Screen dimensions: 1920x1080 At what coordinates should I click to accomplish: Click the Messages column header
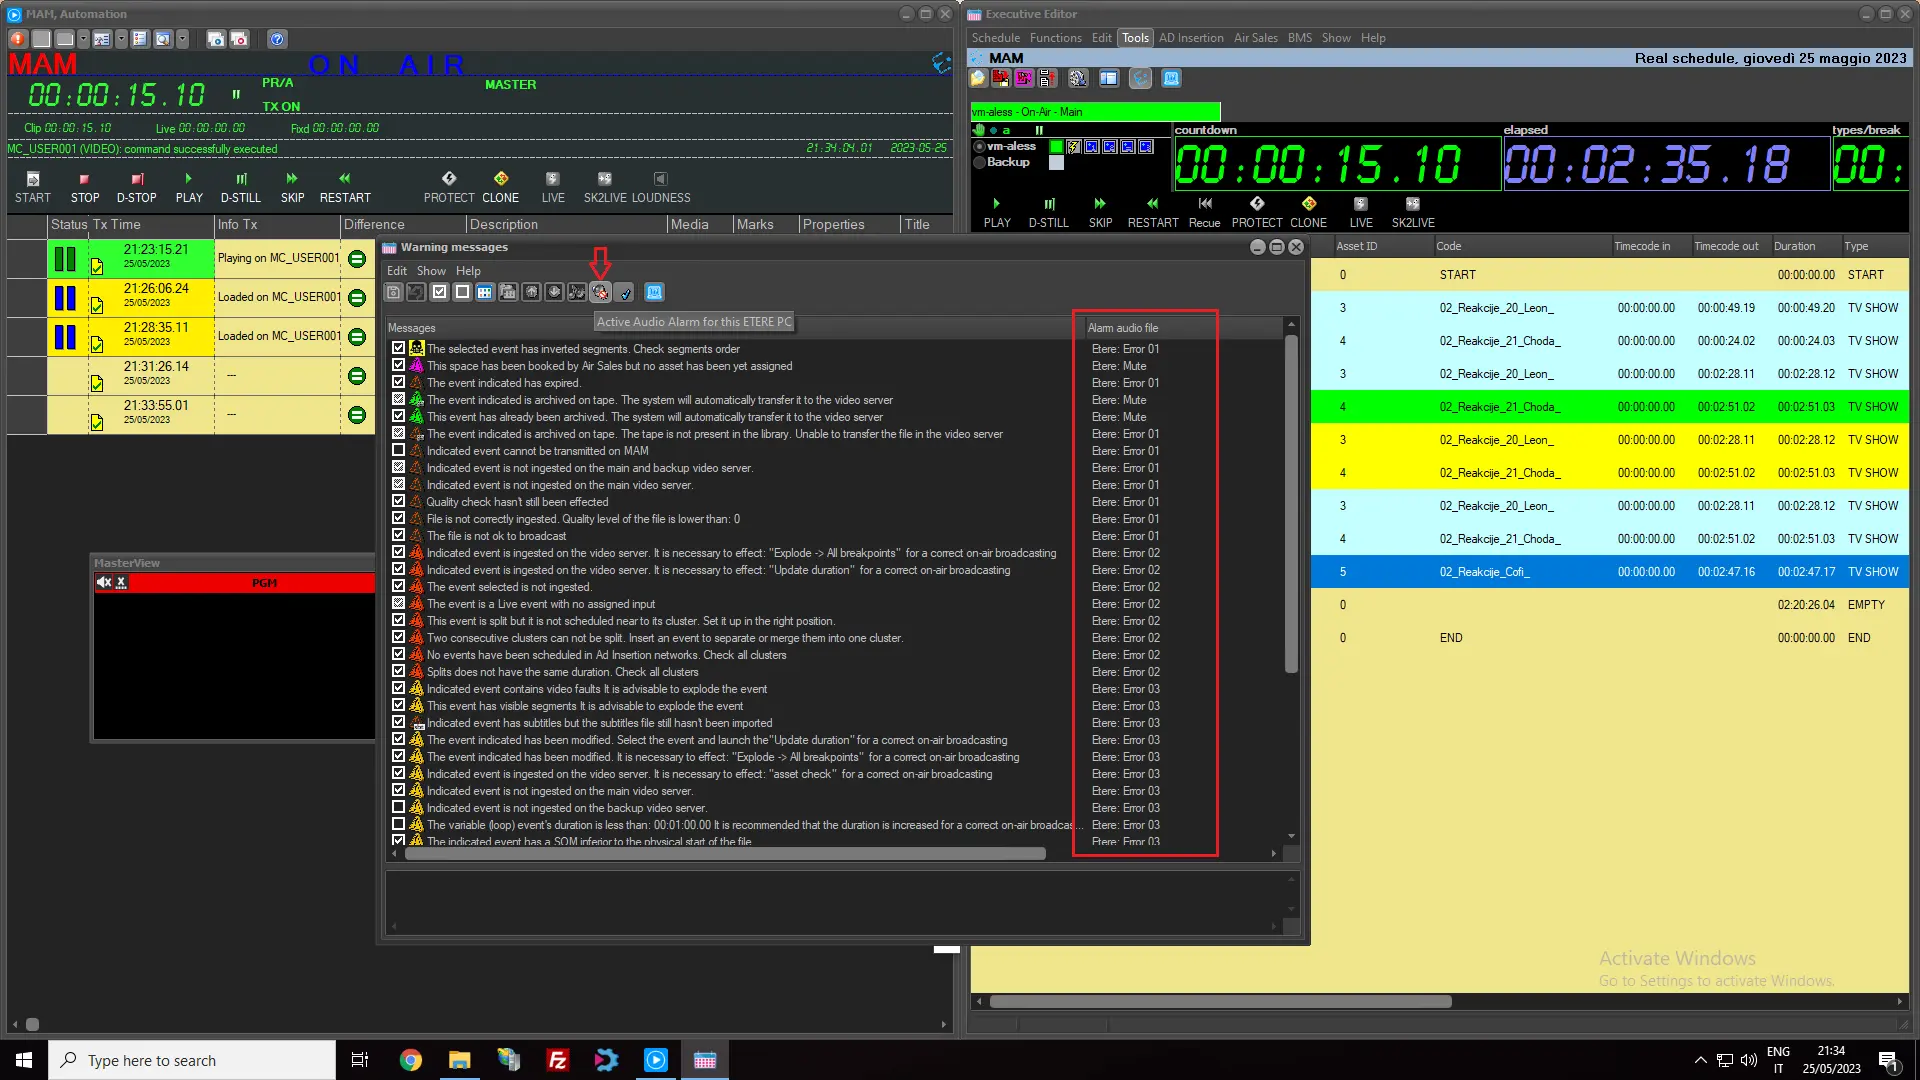[x=411, y=328]
